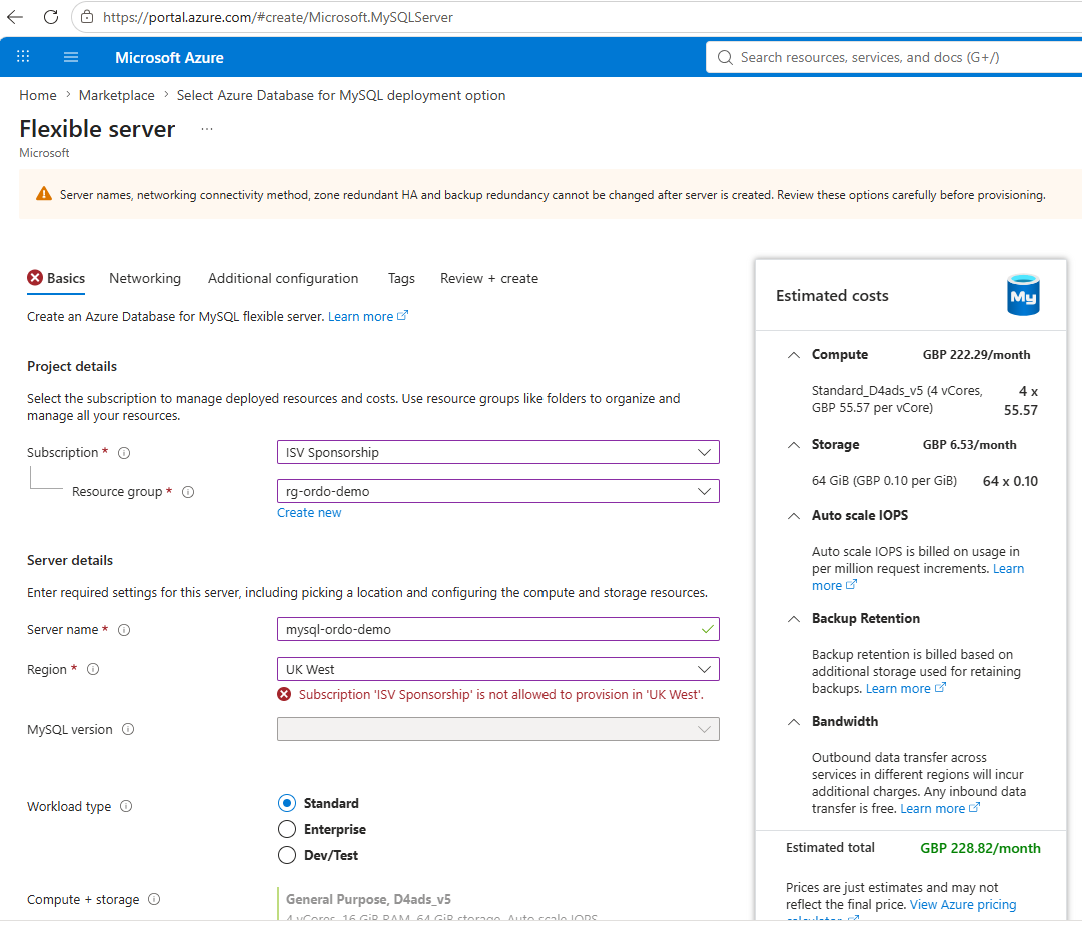The image size is (1082, 936).
Task: Collapse the Bandwidth section
Action: click(794, 721)
